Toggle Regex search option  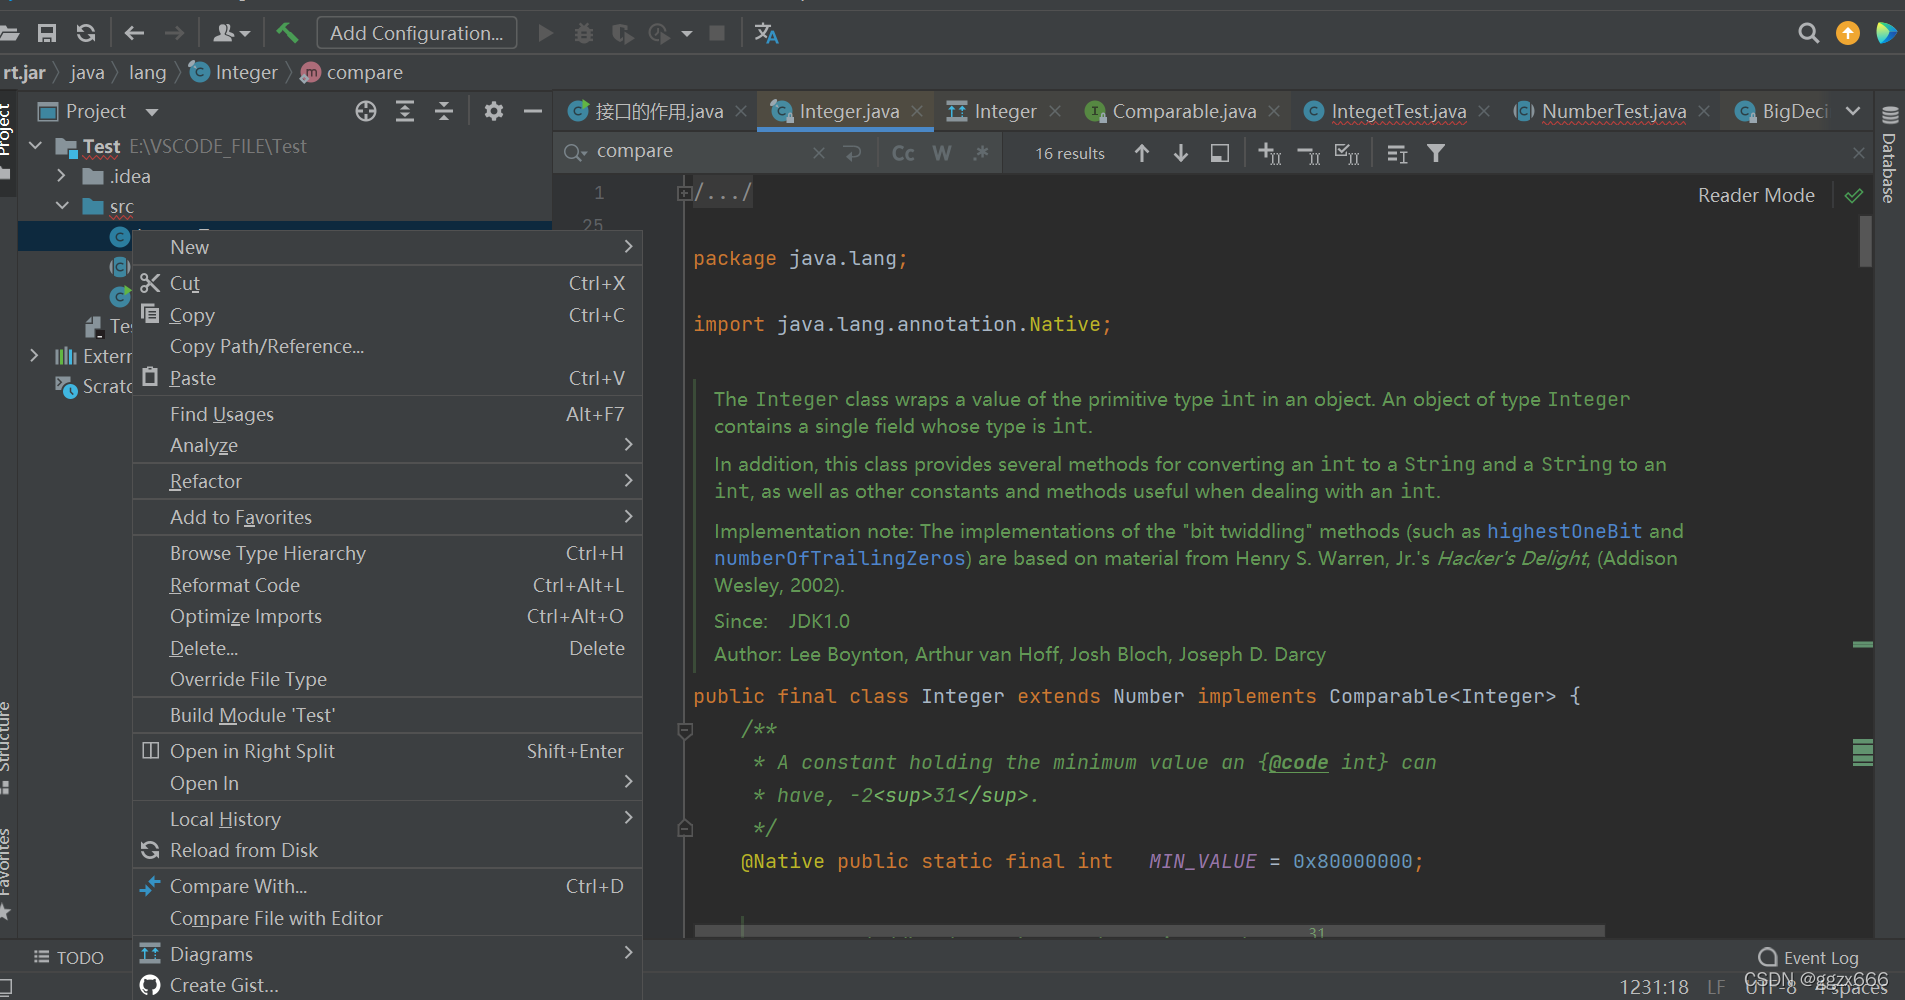(x=981, y=153)
